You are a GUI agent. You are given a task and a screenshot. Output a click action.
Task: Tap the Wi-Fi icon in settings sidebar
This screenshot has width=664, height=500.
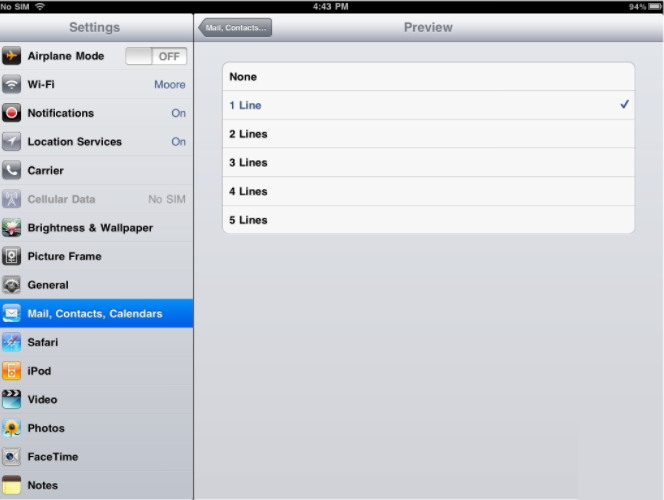point(12,85)
